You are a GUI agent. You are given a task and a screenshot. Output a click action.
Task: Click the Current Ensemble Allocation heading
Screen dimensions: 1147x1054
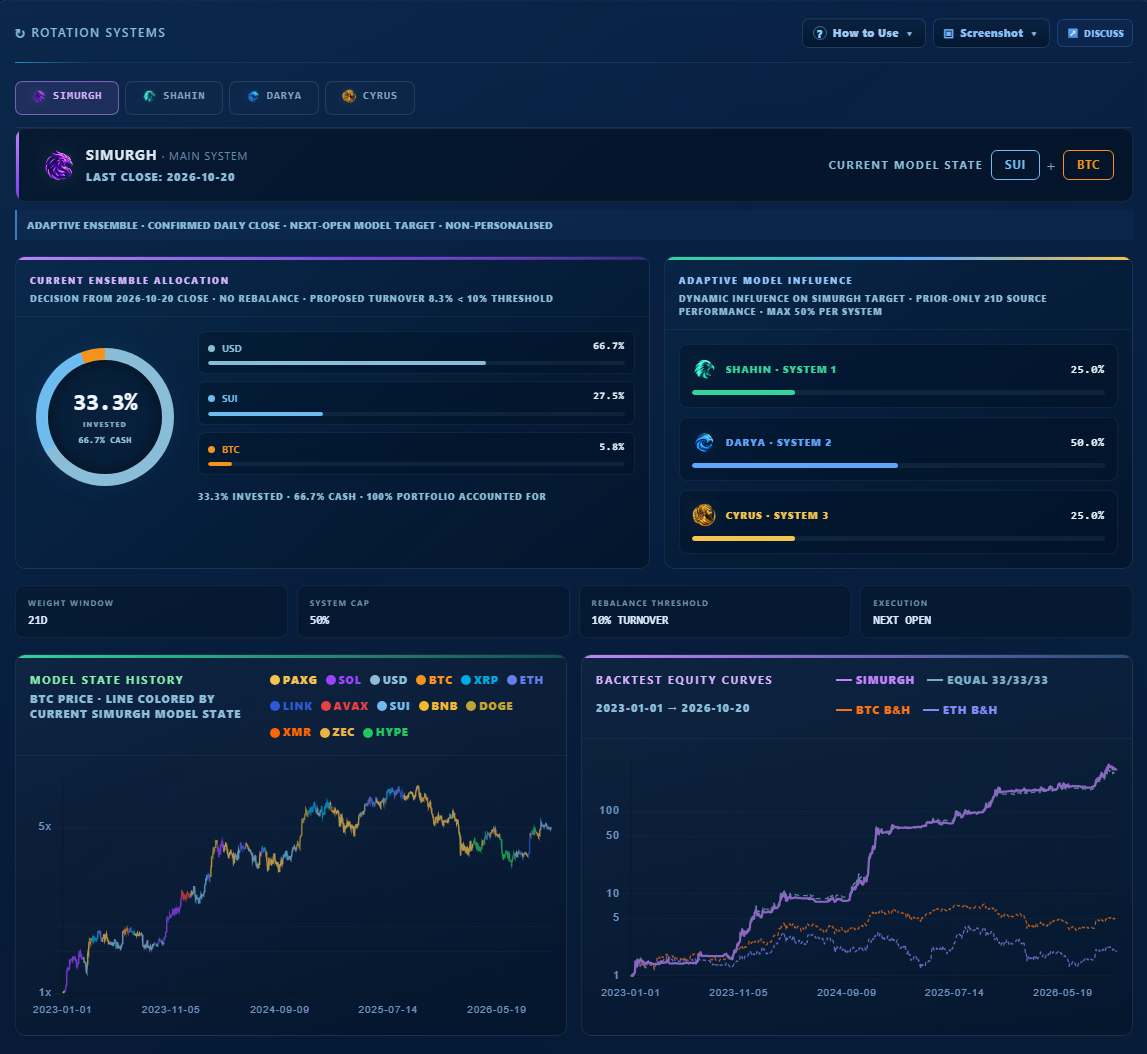tap(129, 281)
